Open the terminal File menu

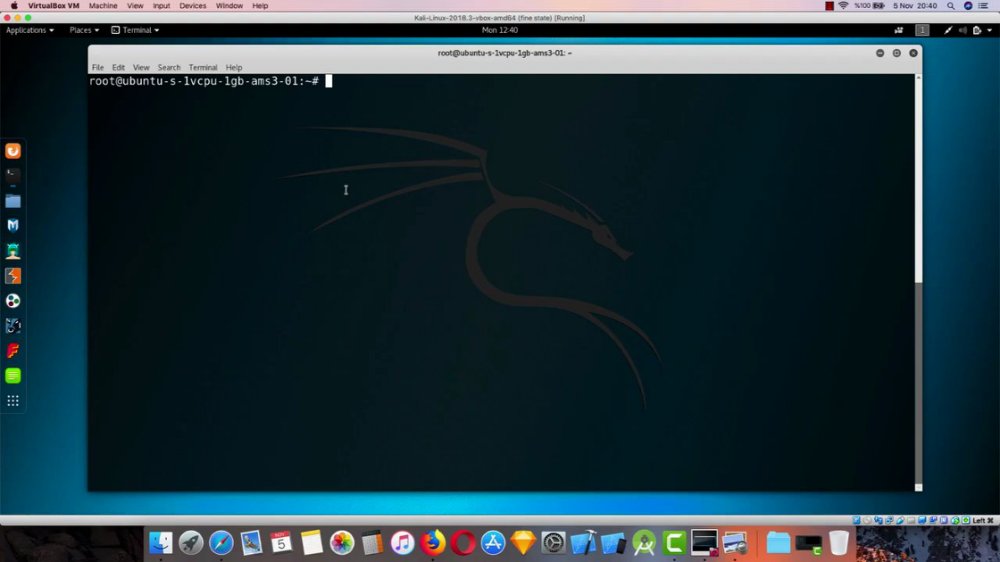pyautogui.click(x=98, y=67)
